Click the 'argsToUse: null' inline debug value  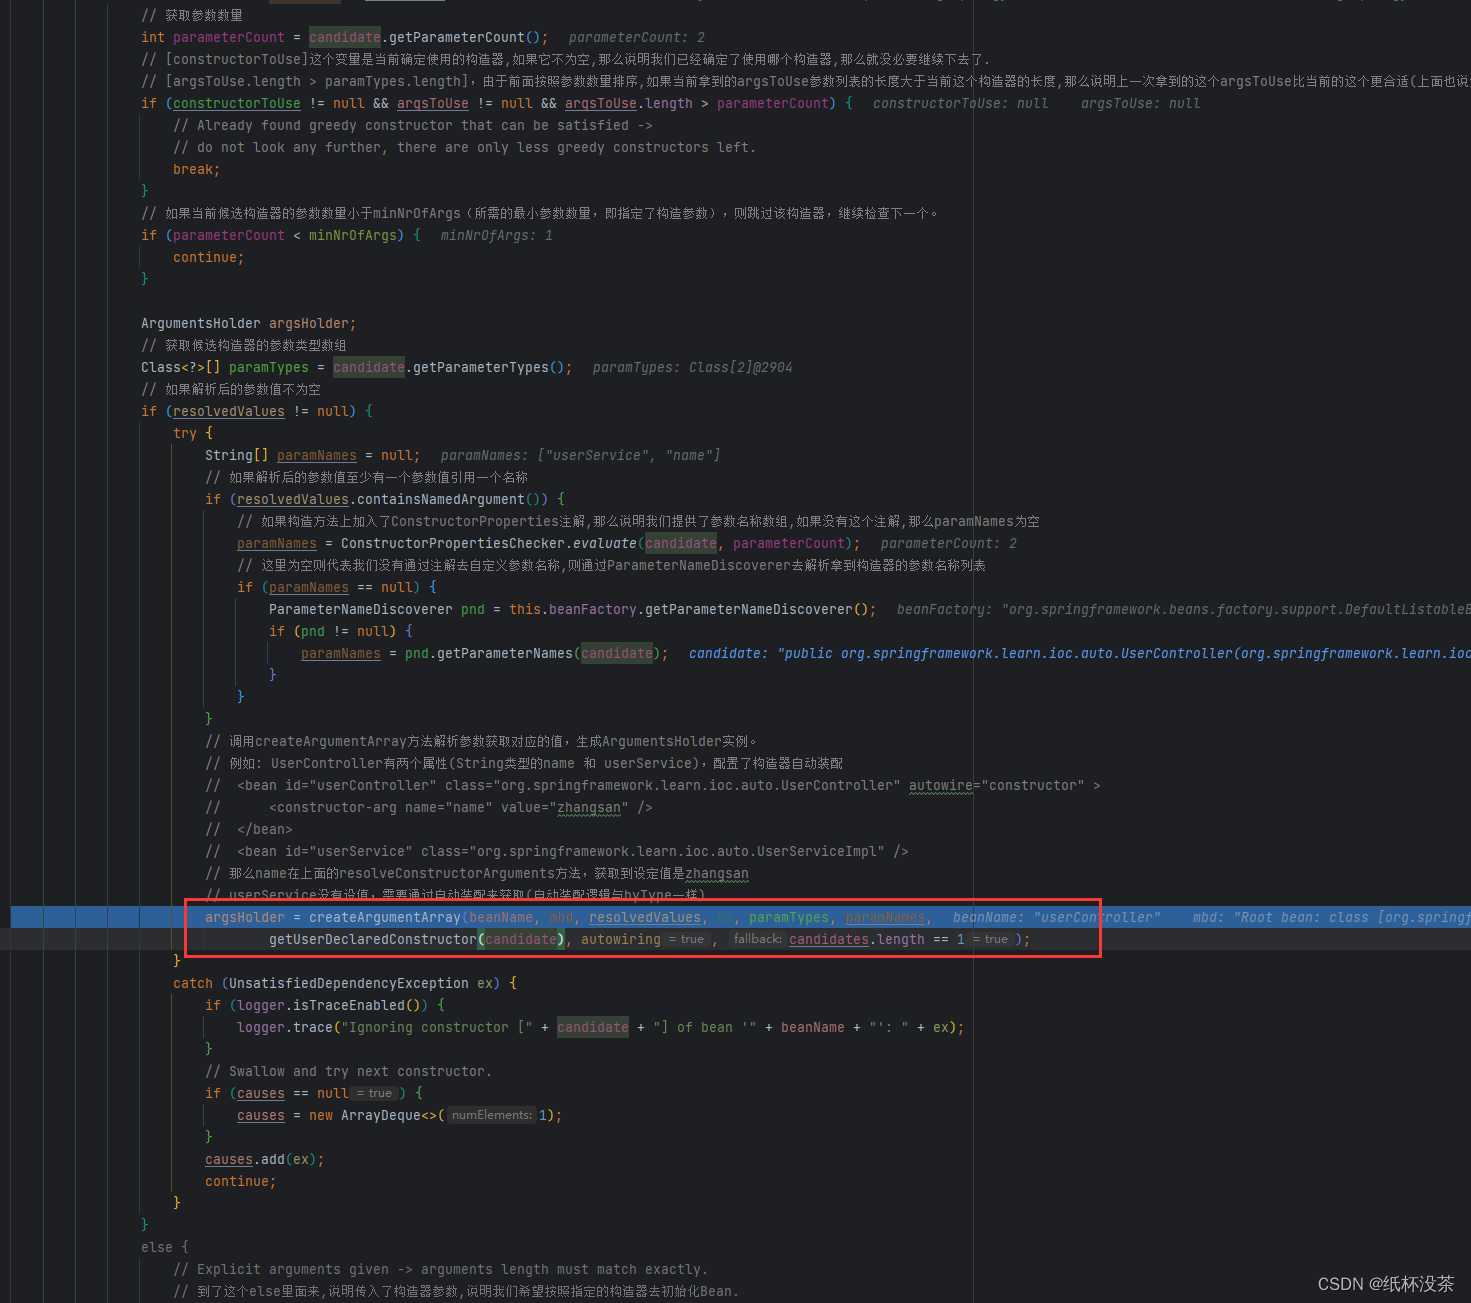1140,103
